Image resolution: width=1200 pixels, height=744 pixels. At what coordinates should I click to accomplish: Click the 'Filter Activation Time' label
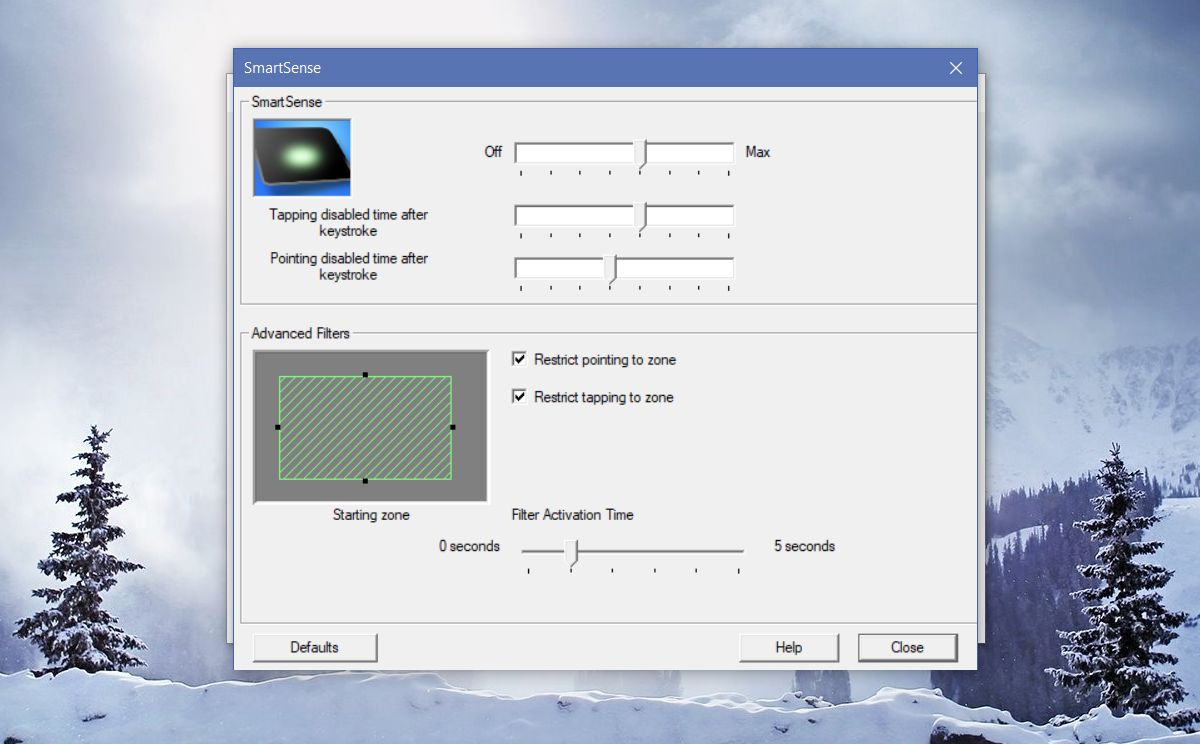pos(572,515)
